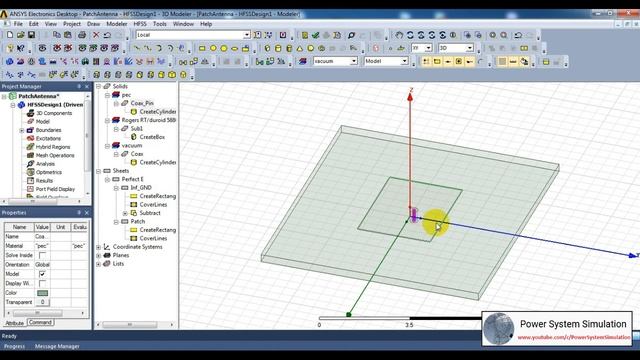640x360 pixels.
Task: Select Coax_Pin in the model tree
Action: pyautogui.click(x=142, y=103)
